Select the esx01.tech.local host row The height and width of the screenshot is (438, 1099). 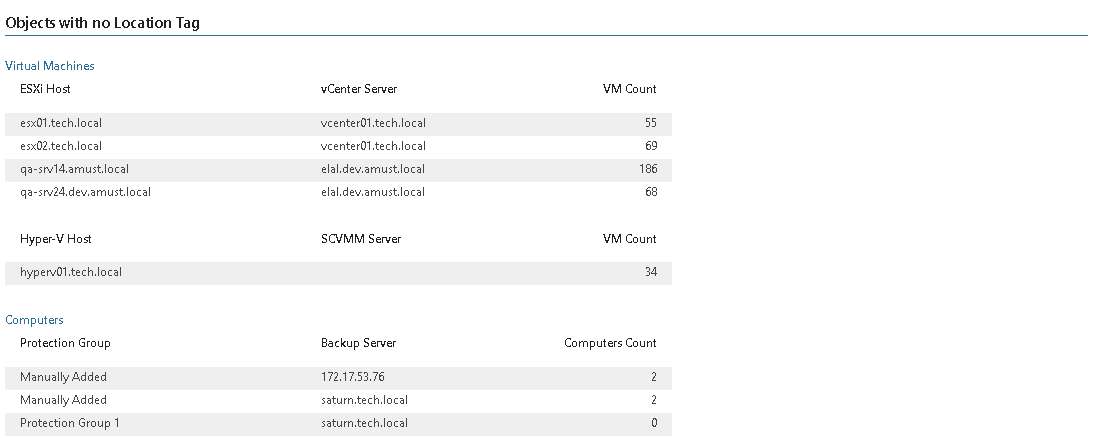pyautogui.click(x=338, y=123)
